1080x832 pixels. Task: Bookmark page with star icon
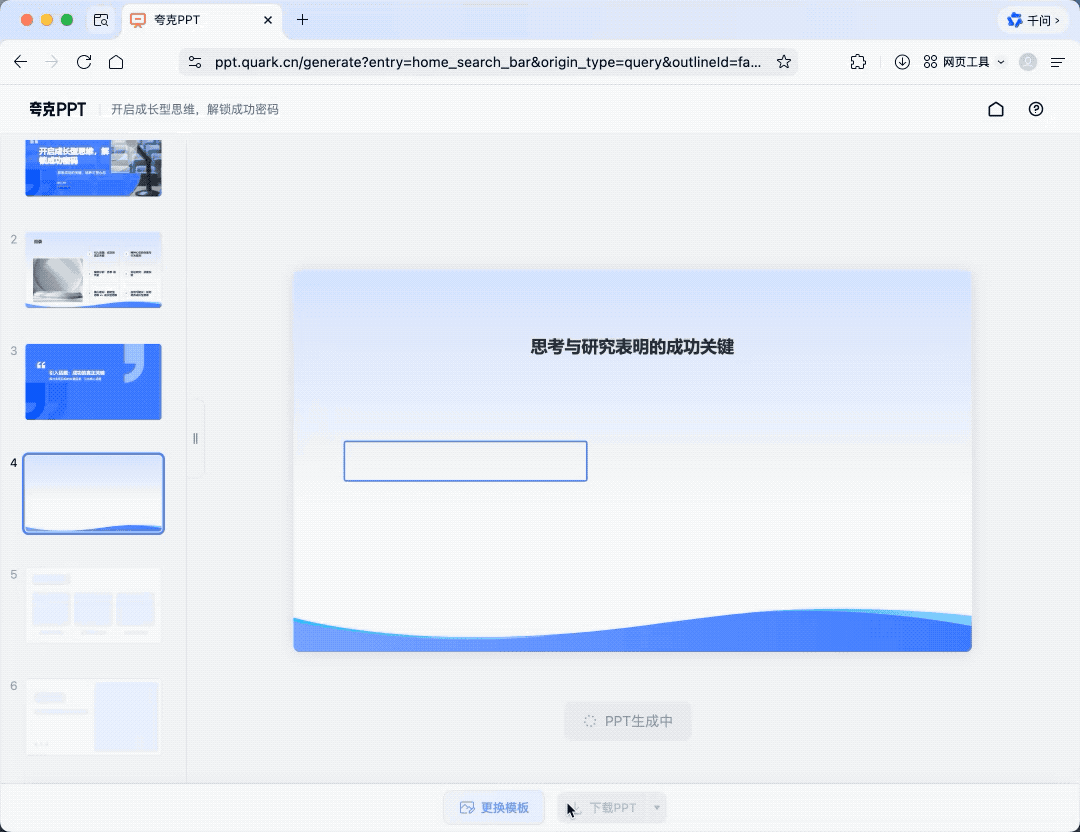point(784,62)
